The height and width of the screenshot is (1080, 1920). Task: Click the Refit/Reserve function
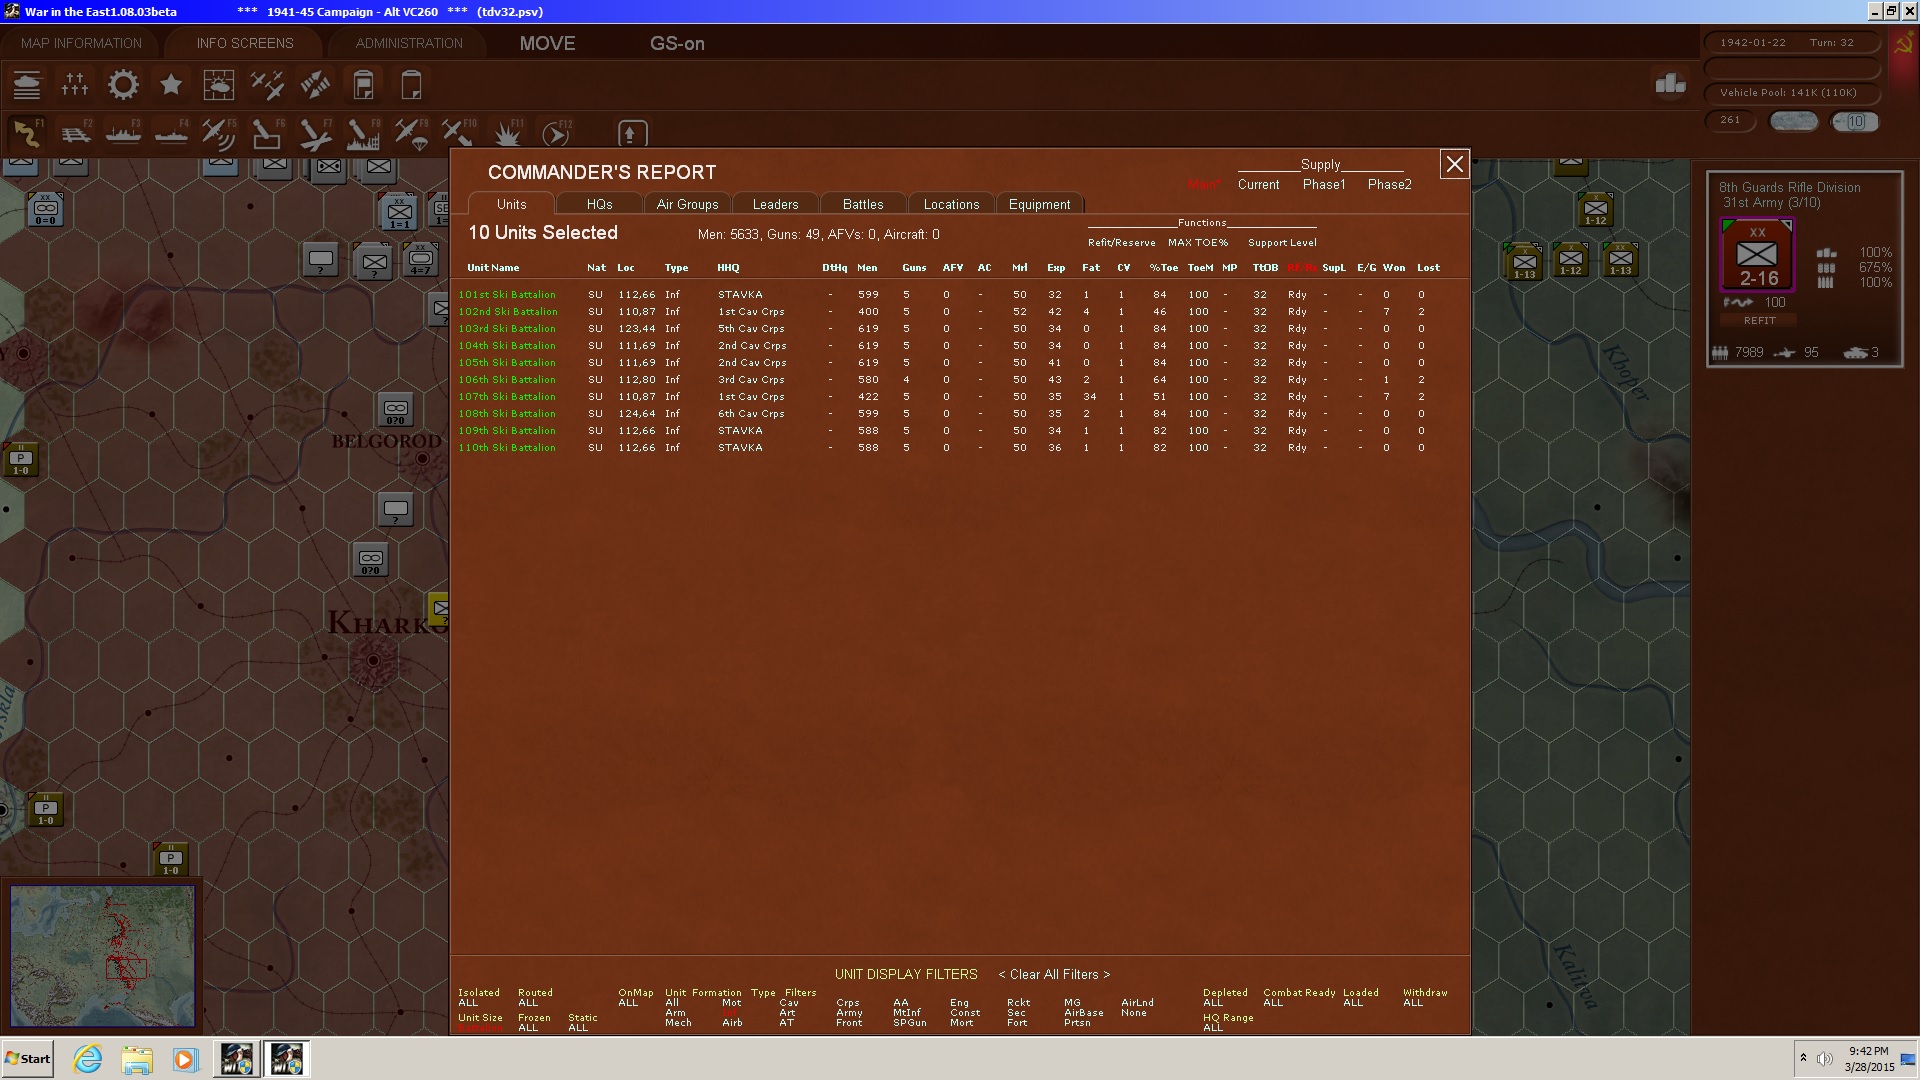(x=1122, y=243)
